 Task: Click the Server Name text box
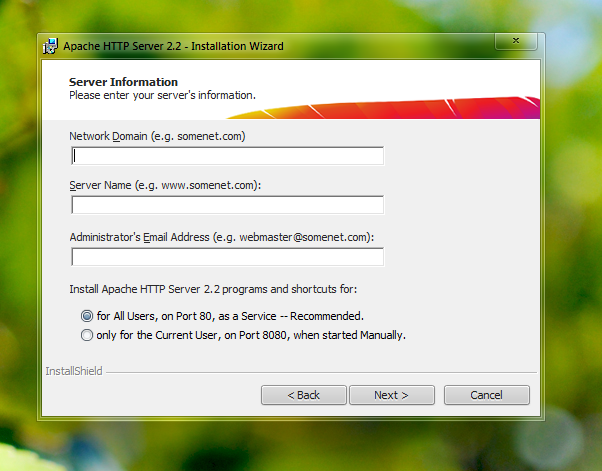(x=228, y=205)
